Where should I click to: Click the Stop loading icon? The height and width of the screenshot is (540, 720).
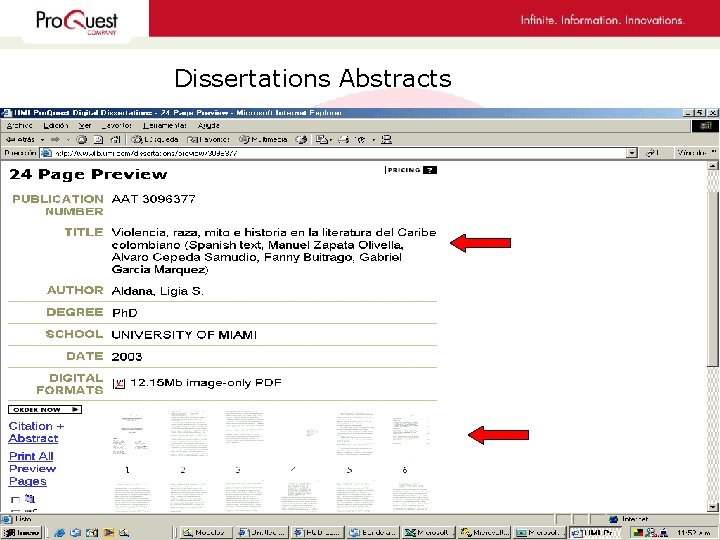tap(82, 139)
